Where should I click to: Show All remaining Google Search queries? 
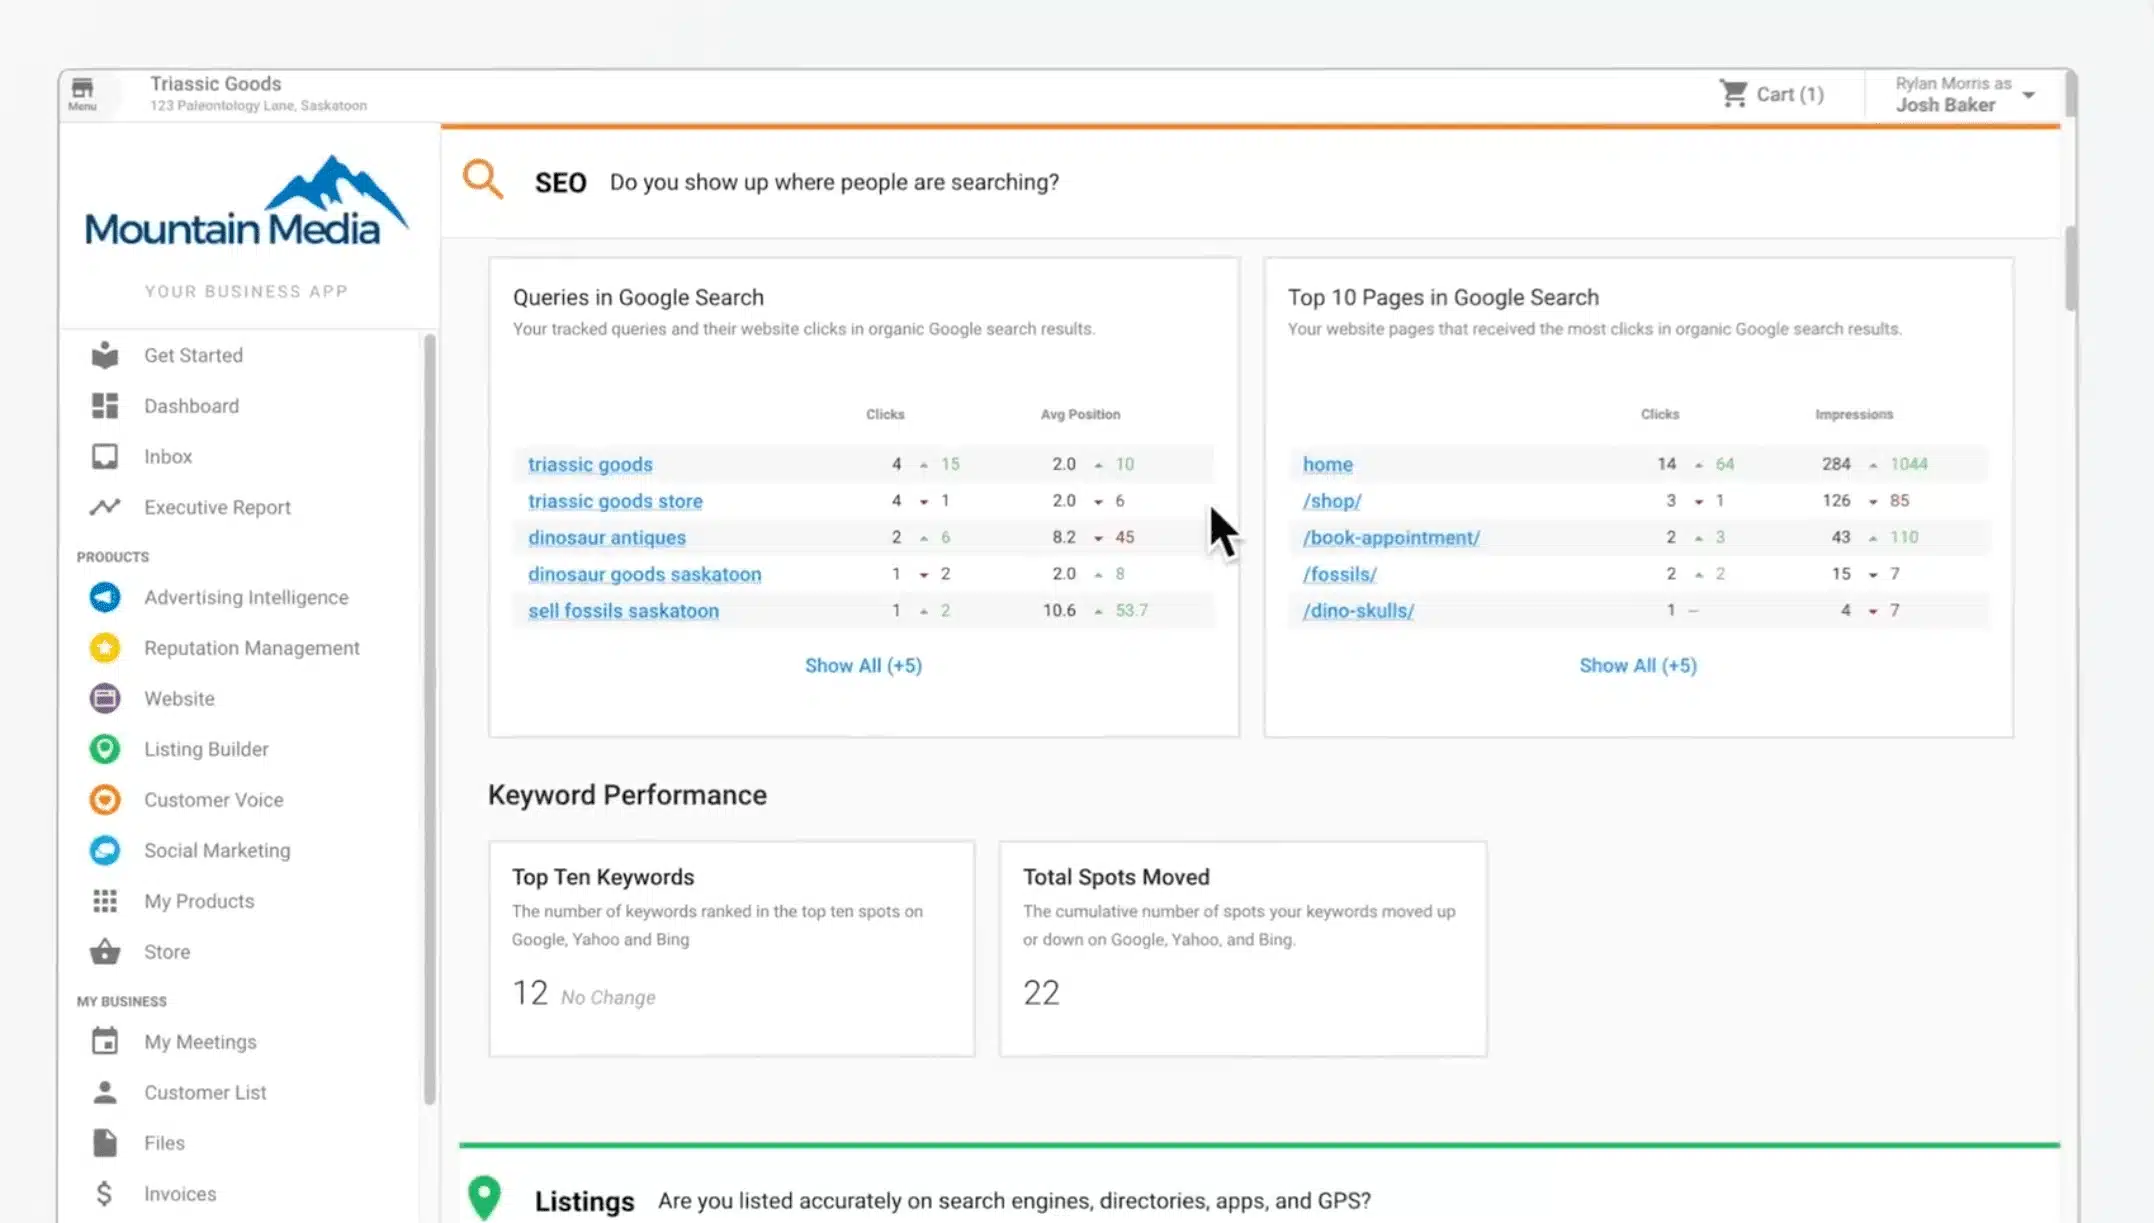pos(864,665)
